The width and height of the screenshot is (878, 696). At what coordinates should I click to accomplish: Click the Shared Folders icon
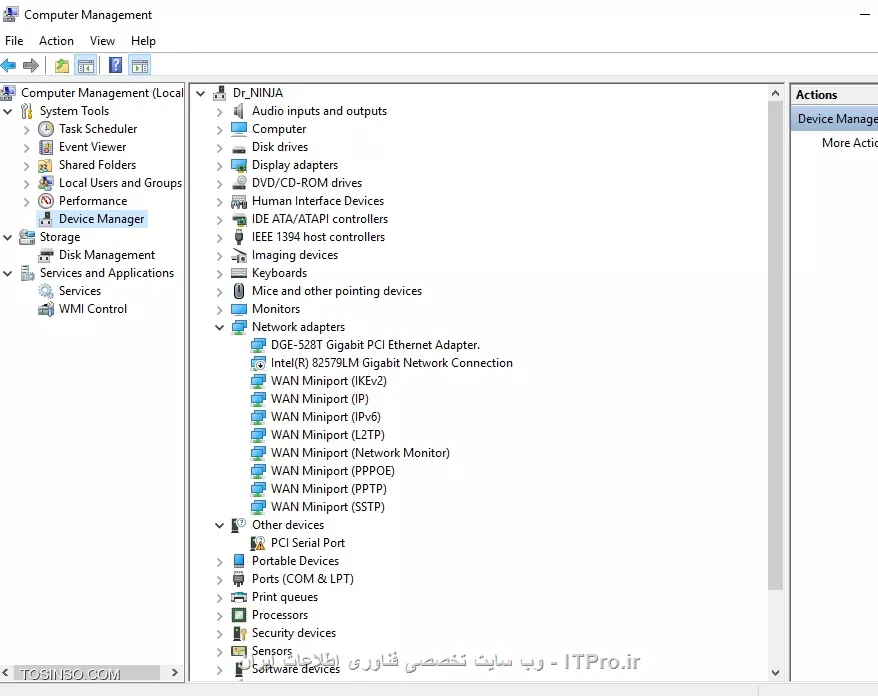tap(45, 166)
